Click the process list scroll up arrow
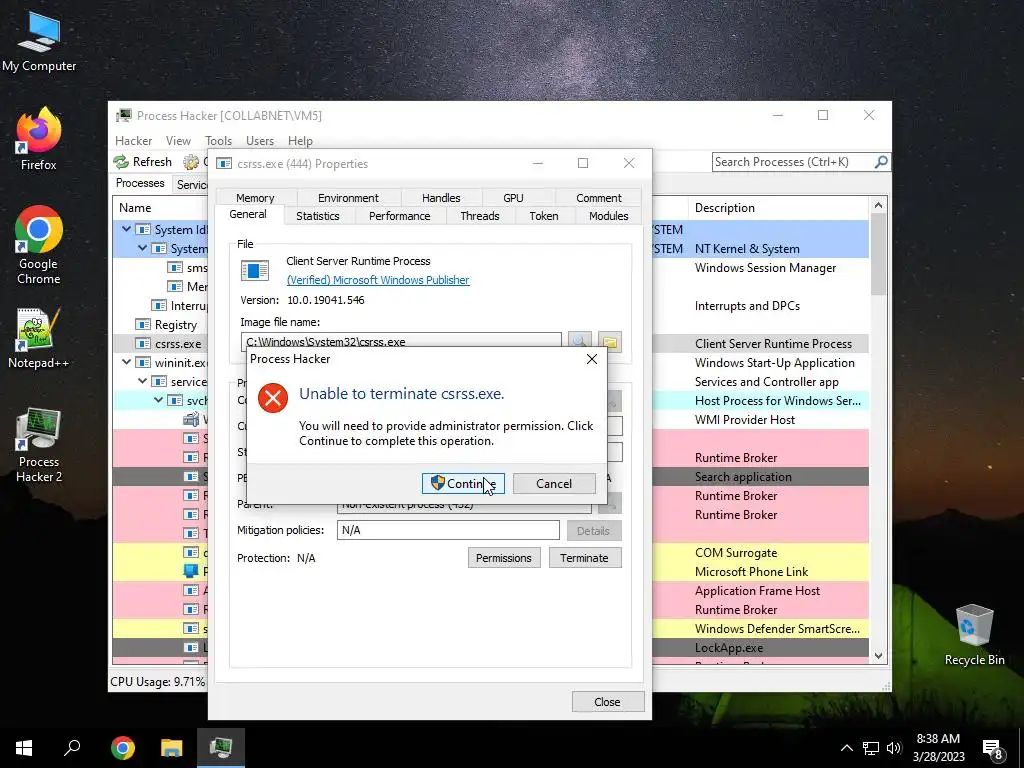1024x768 pixels. click(878, 206)
